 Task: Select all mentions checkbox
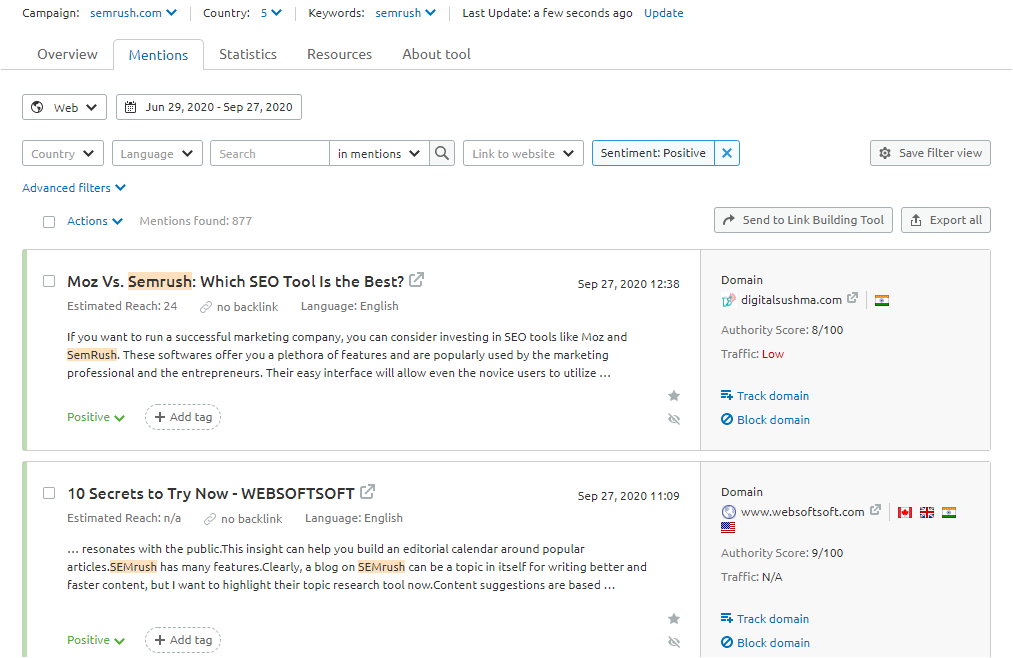tap(49, 222)
